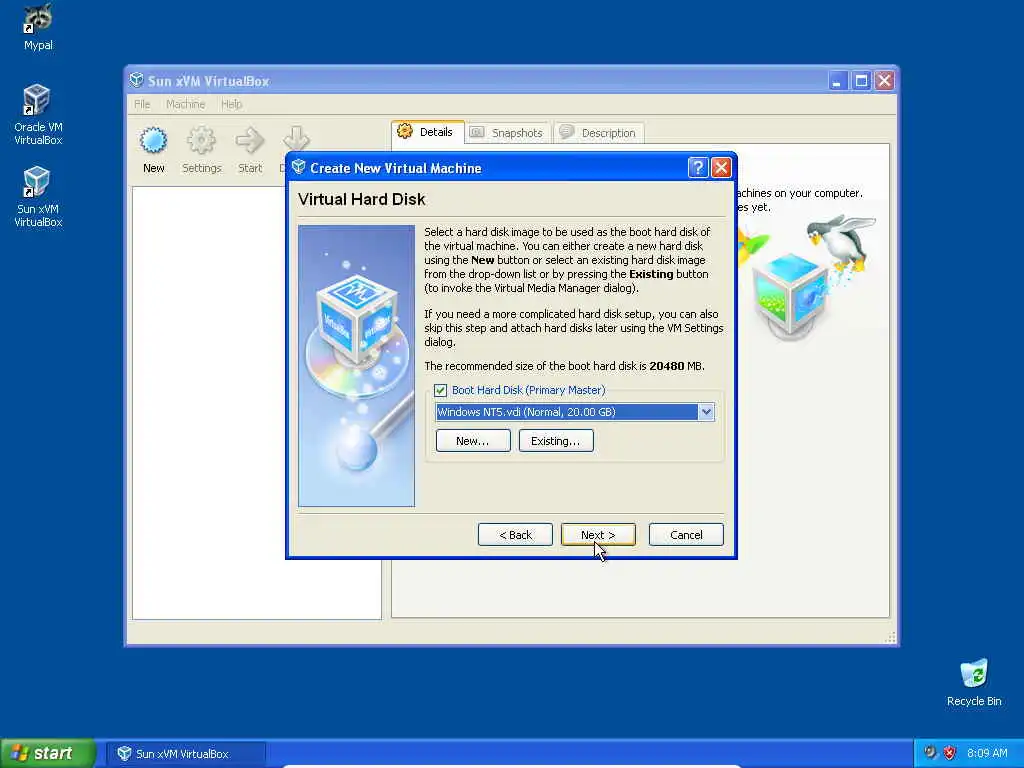Expand the hard disk image dropdown arrow
Viewport: 1024px width, 768px height.
(x=706, y=412)
